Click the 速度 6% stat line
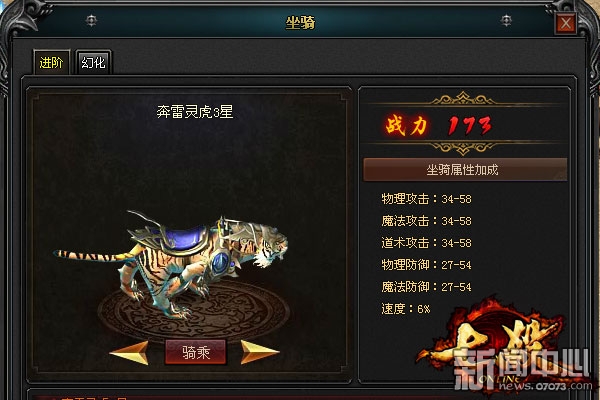Image resolution: width=600 pixels, height=400 pixels. [406, 309]
